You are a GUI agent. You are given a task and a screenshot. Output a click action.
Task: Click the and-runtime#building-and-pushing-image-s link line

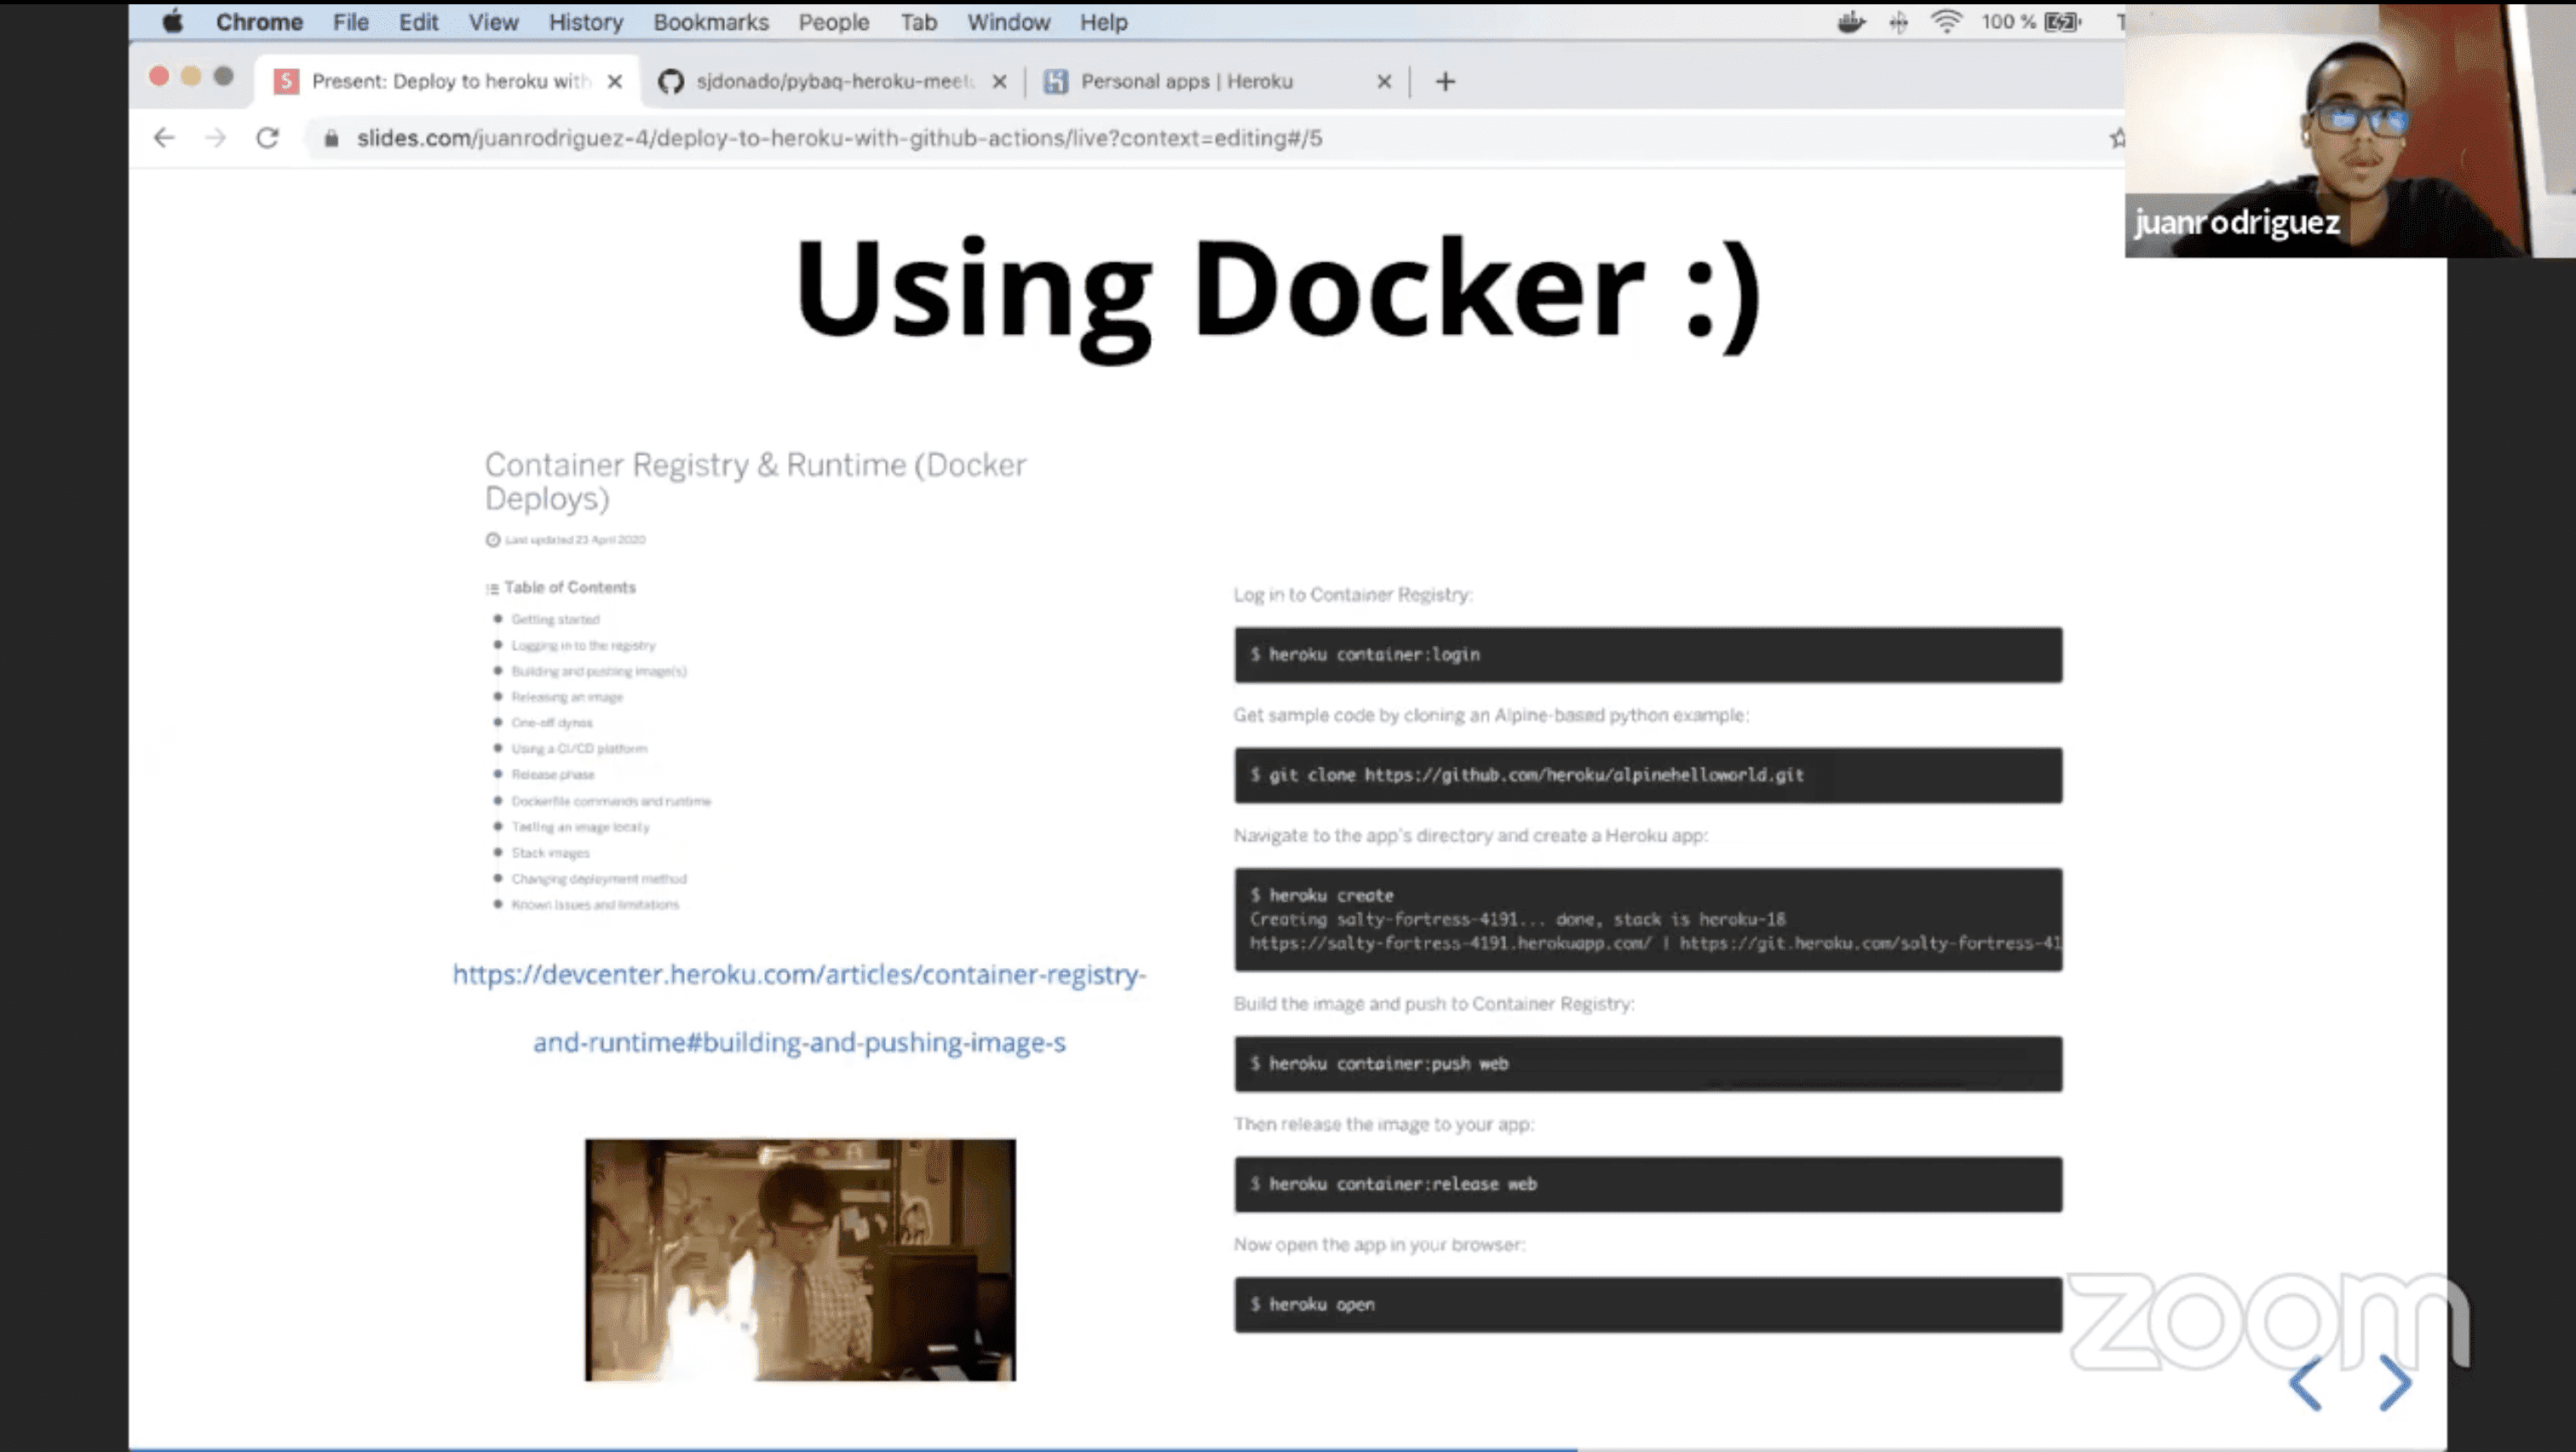pos(799,1042)
